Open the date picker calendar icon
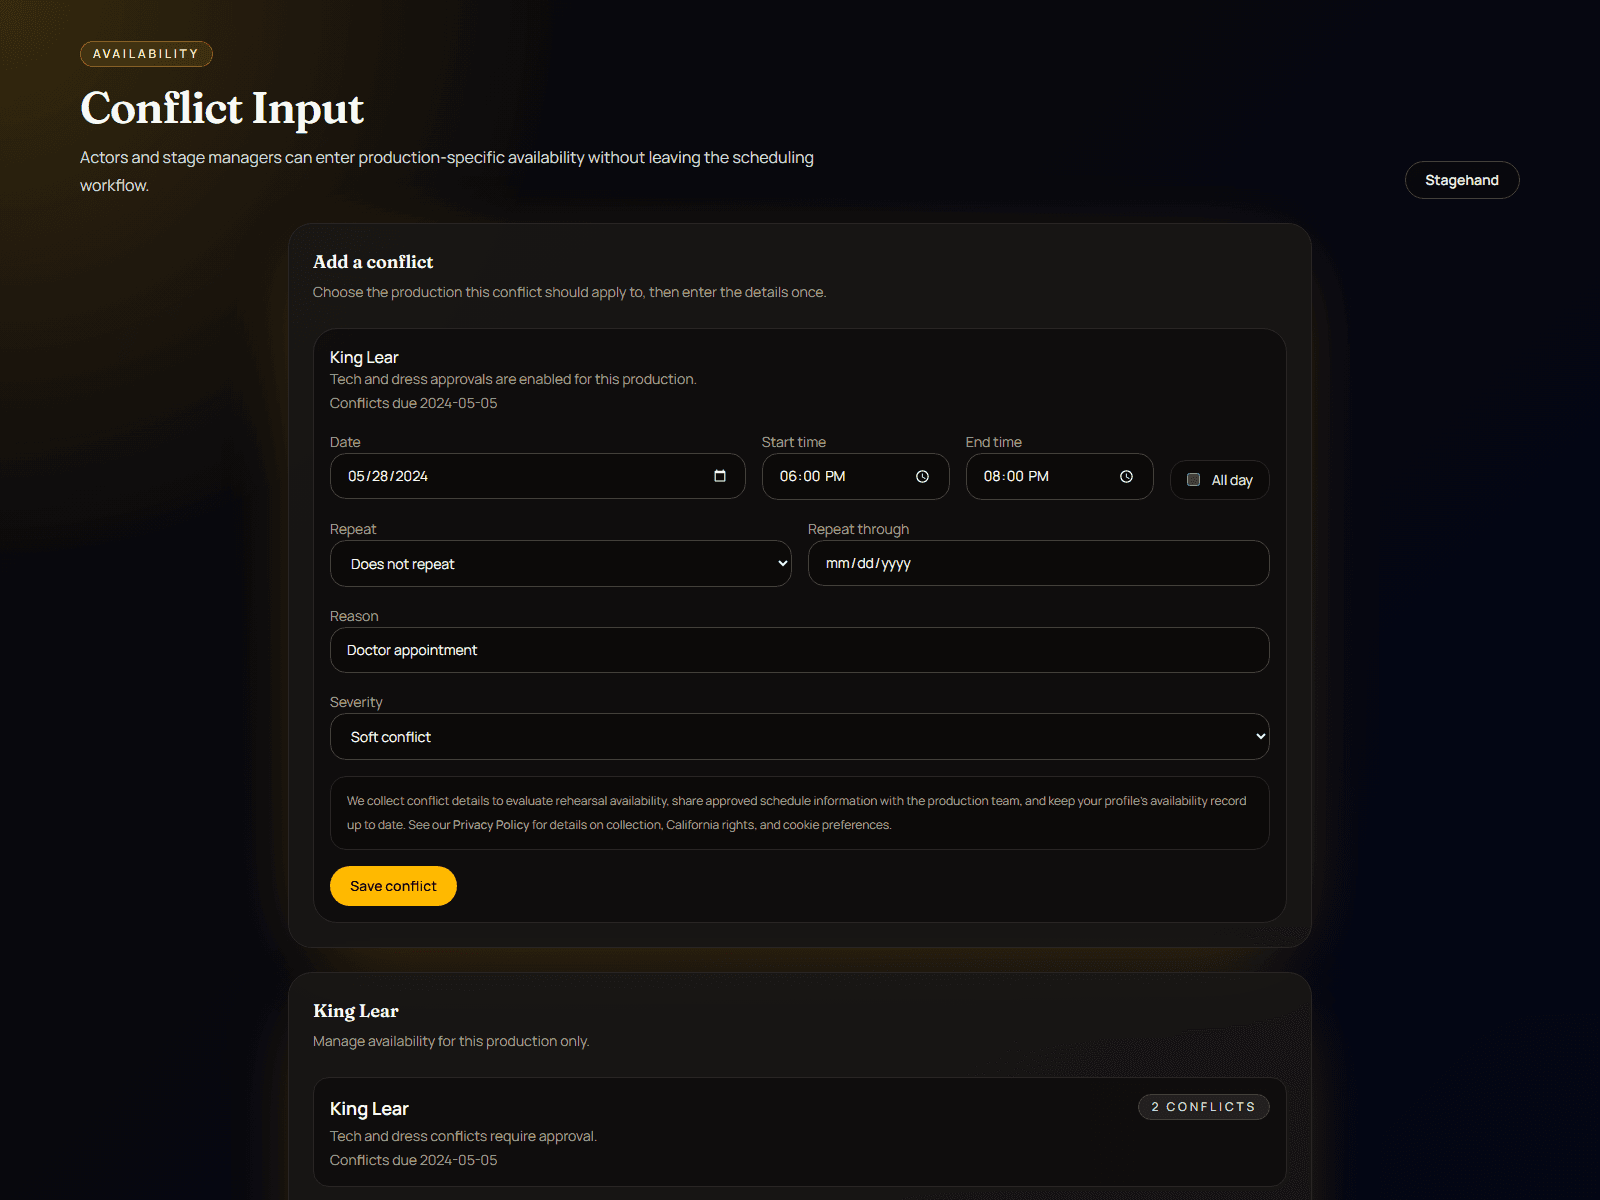 (720, 476)
